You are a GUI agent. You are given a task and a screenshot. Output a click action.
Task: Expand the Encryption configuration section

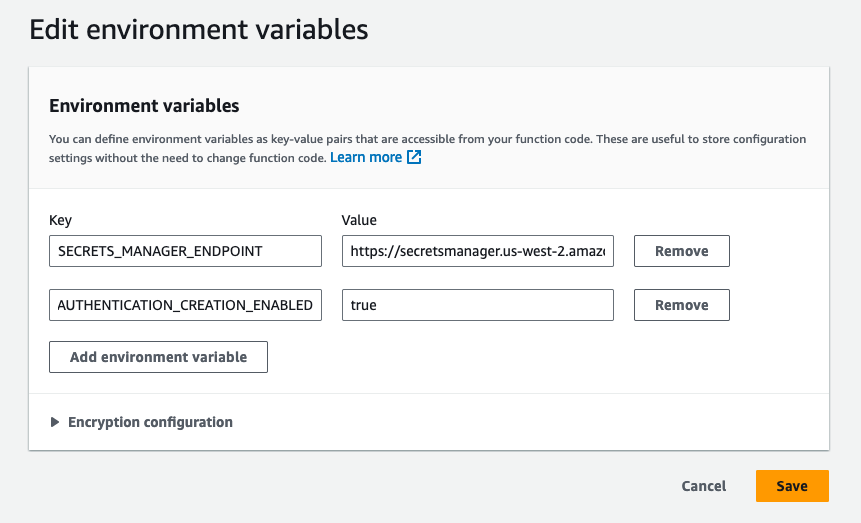pyautogui.click(x=141, y=422)
